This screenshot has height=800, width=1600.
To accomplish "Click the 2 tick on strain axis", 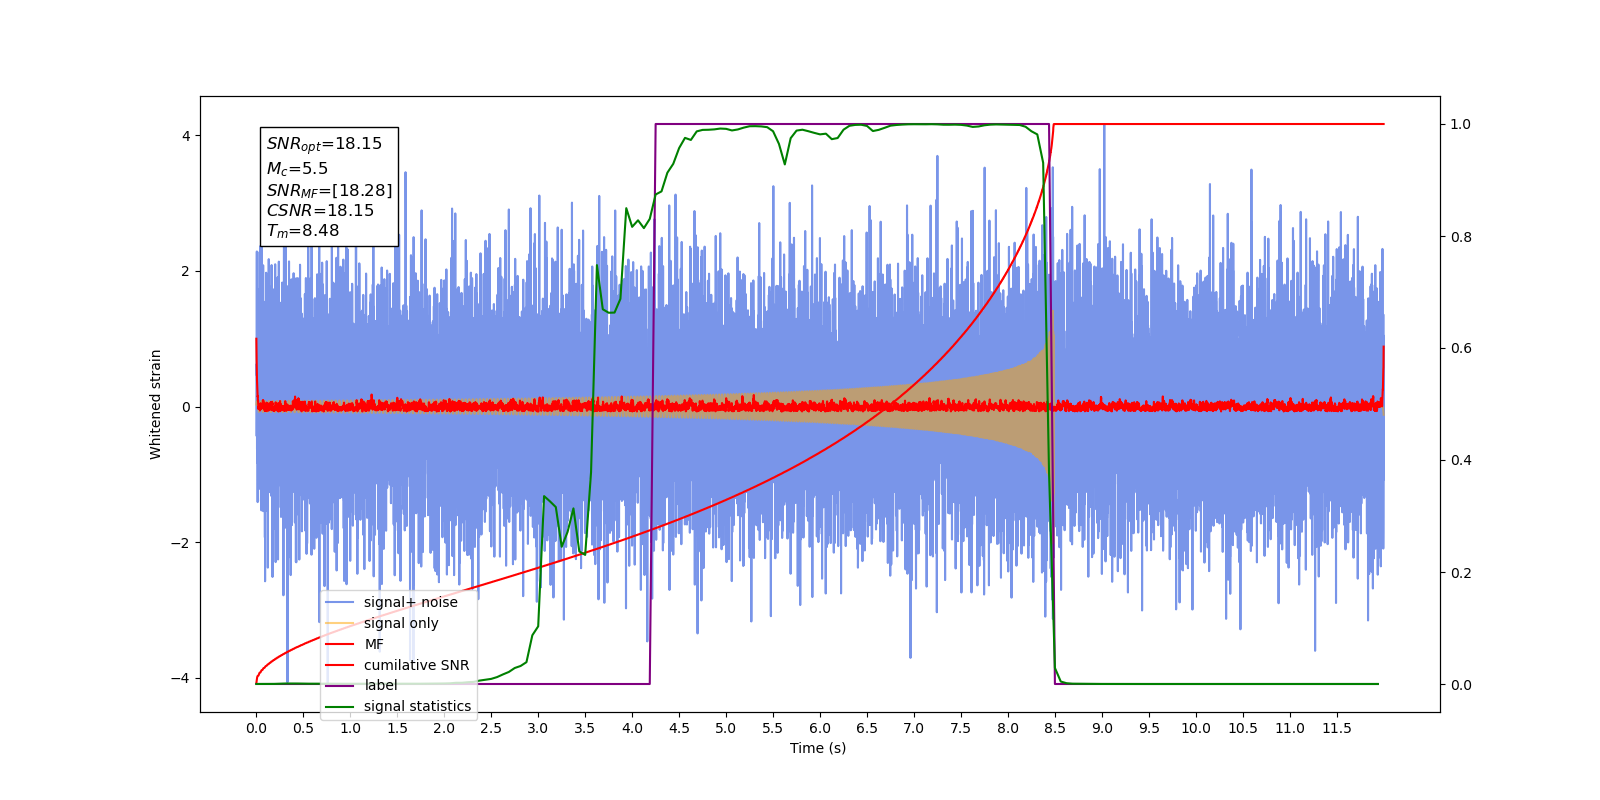I will 186,271.
